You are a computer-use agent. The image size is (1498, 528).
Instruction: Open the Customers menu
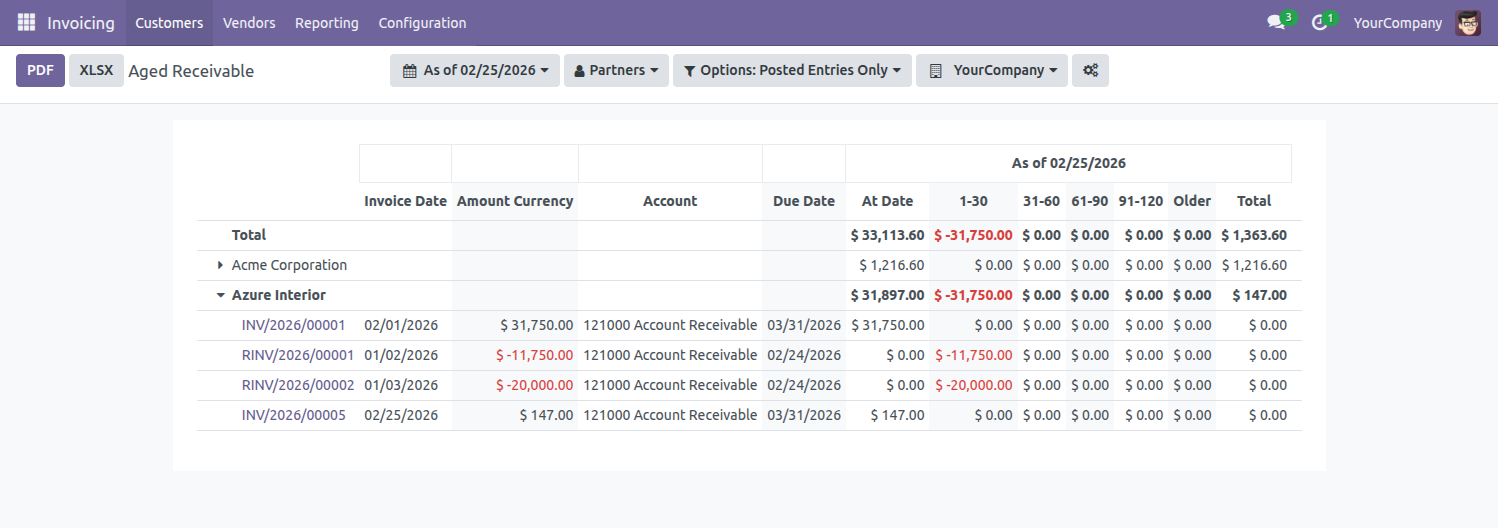coord(169,22)
